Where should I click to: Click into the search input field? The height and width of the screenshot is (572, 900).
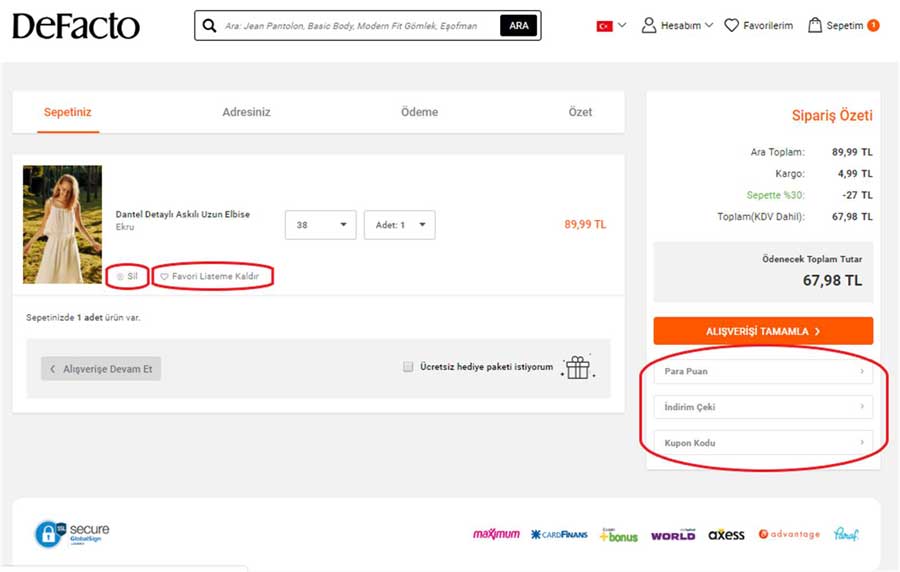(351, 26)
